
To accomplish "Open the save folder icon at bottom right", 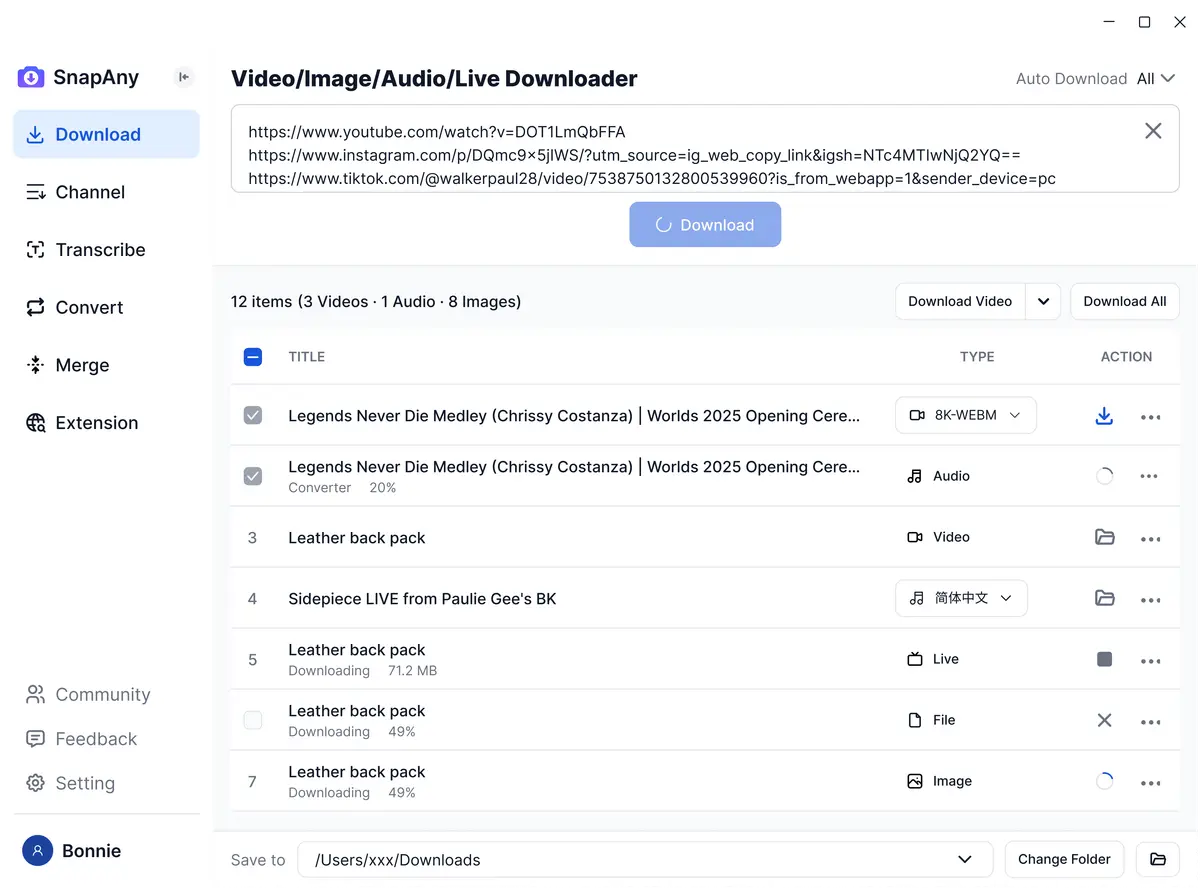I will pyautogui.click(x=1158, y=859).
